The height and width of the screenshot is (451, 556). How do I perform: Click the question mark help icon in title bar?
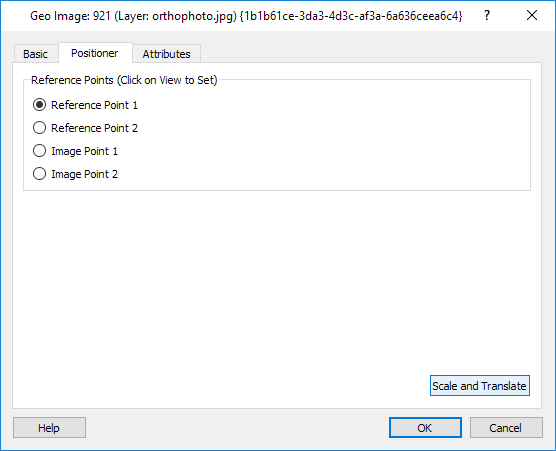click(487, 16)
